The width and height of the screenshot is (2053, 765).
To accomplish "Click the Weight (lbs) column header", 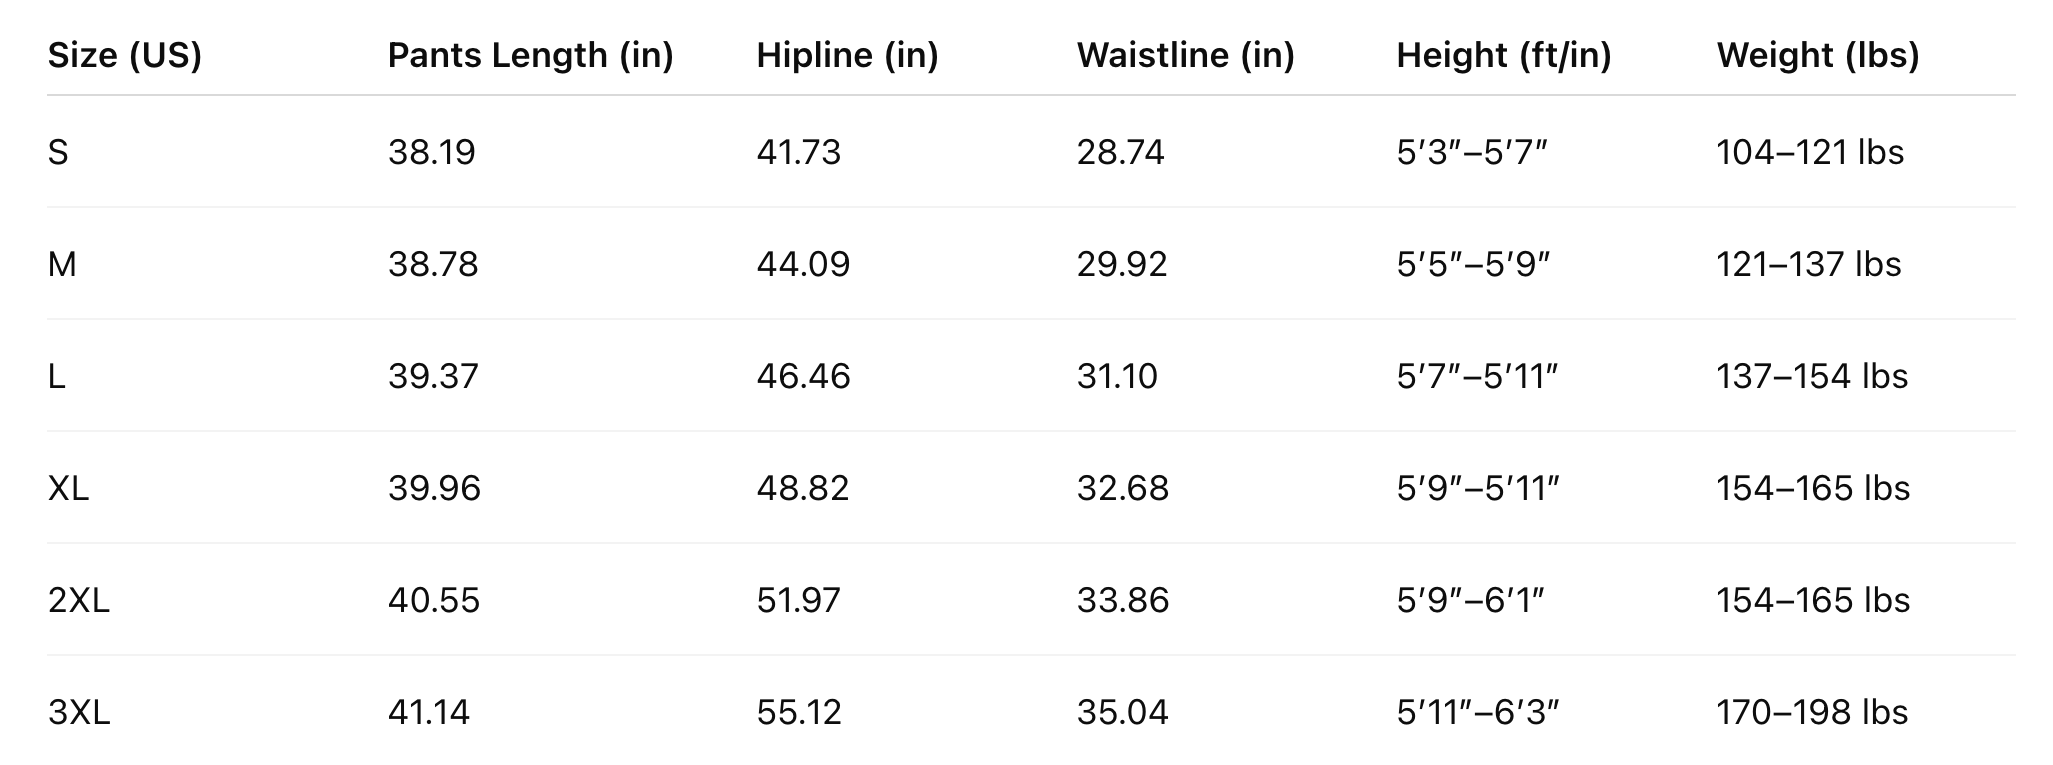I will pyautogui.click(x=1817, y=55).
